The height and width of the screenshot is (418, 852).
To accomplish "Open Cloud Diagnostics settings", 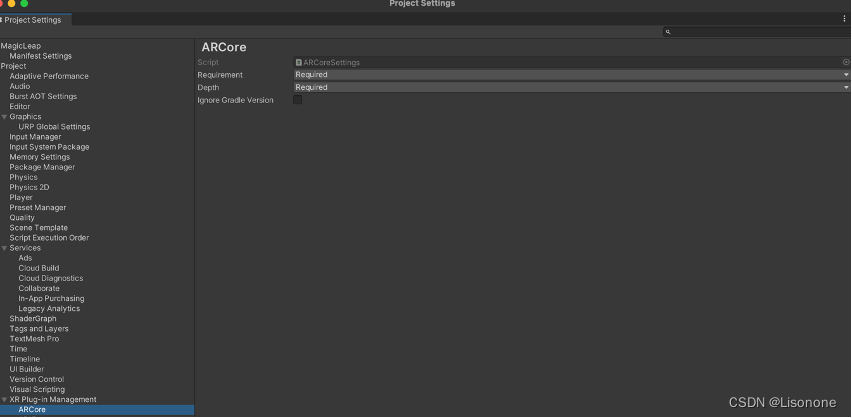I will (51, 279).
